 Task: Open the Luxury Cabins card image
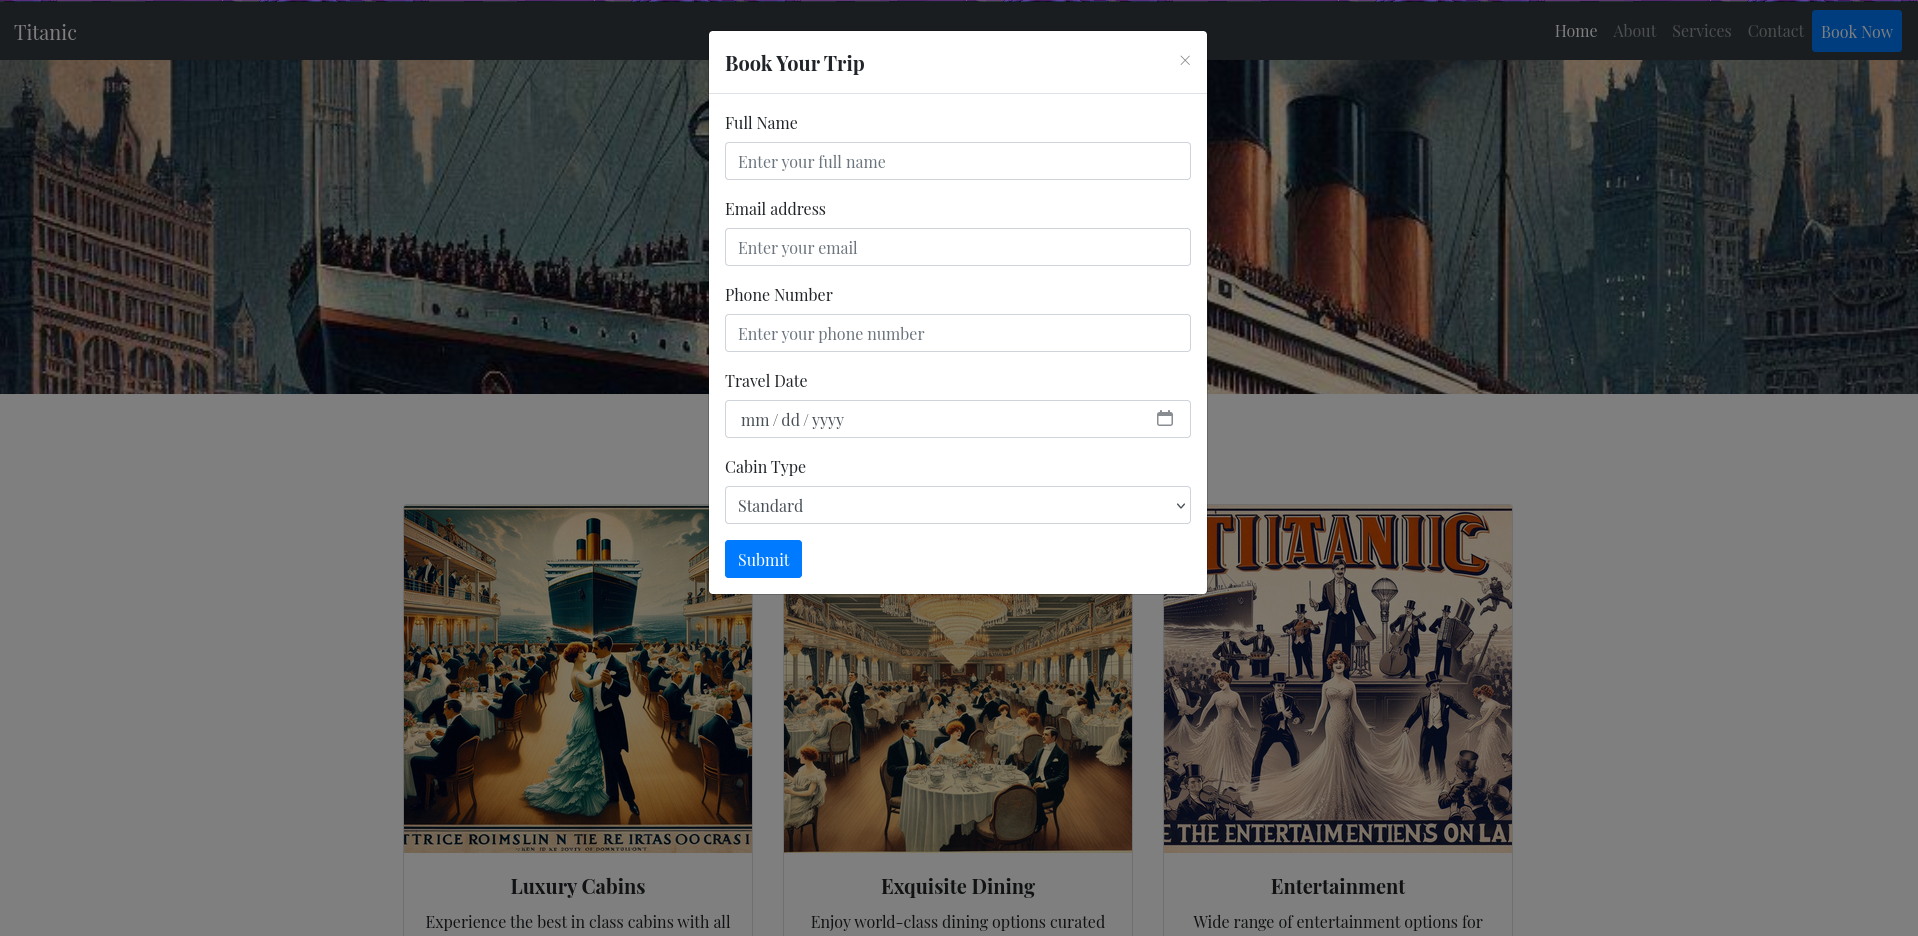tap(578, 679)
